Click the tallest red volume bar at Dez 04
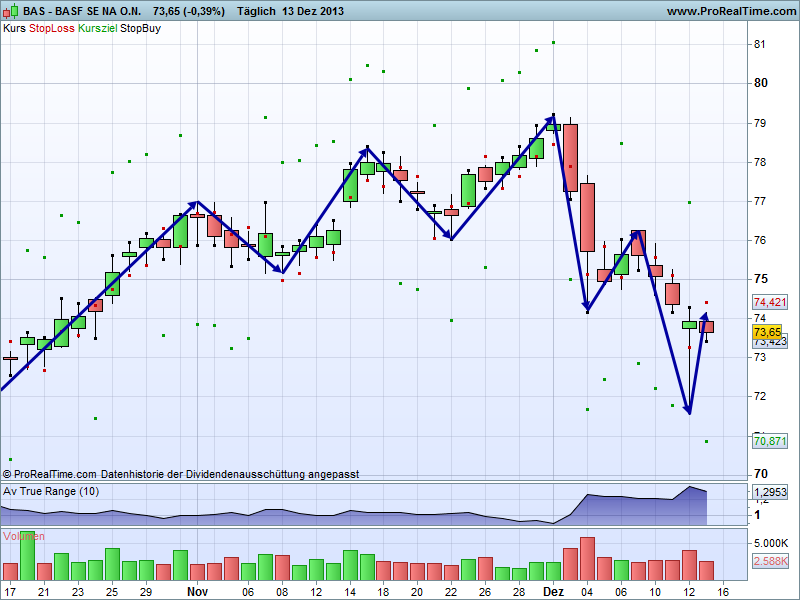 click(587, 559)
